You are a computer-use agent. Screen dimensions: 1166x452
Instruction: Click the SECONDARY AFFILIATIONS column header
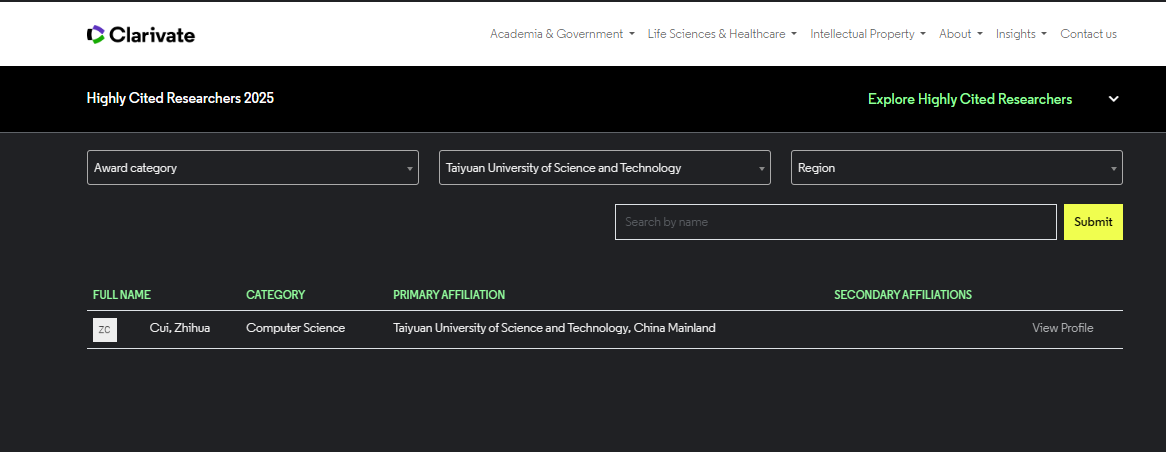903,295
